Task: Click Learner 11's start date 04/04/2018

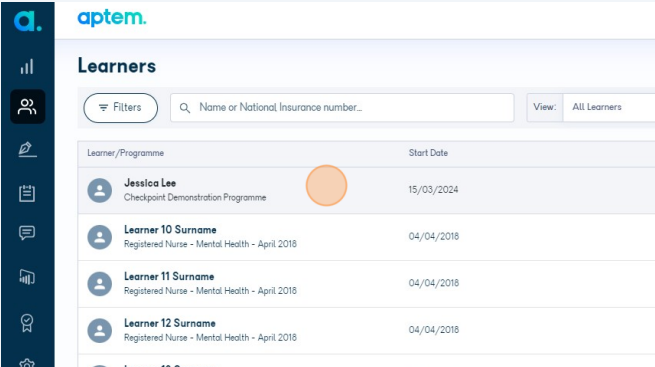Action: (434, 283)
